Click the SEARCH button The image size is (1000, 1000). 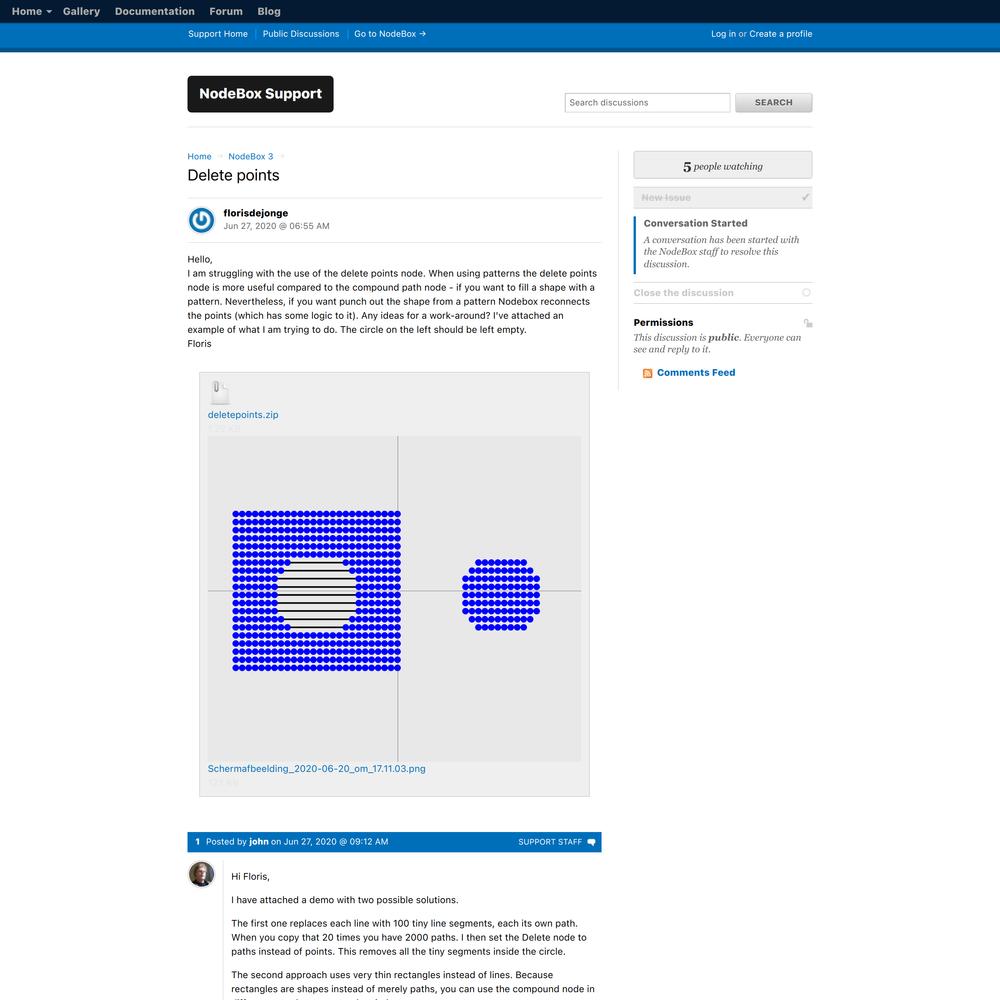pyautogui.click(x=774, y=103)
